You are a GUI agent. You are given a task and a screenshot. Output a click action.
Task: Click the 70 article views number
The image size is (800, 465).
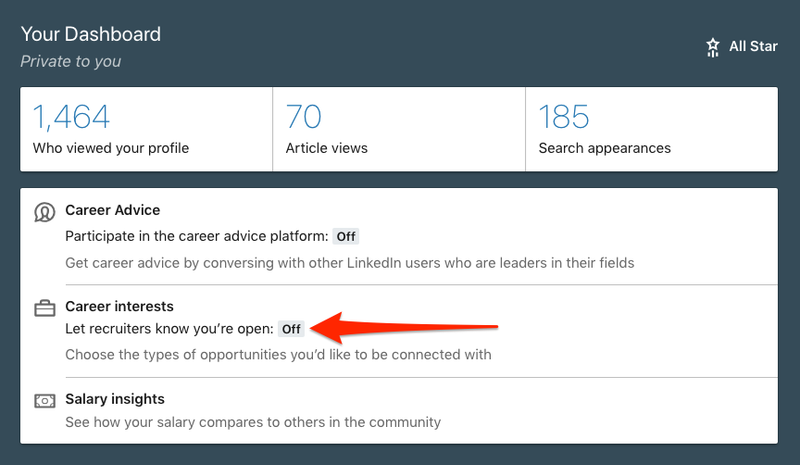304,117
